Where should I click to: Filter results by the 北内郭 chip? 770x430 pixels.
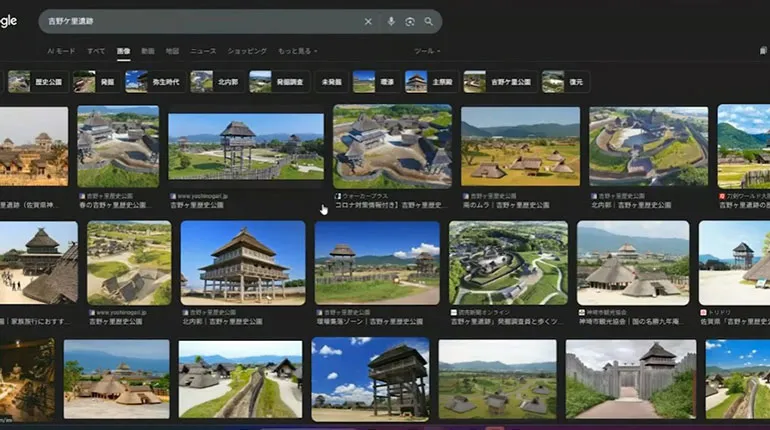[217, 82]
